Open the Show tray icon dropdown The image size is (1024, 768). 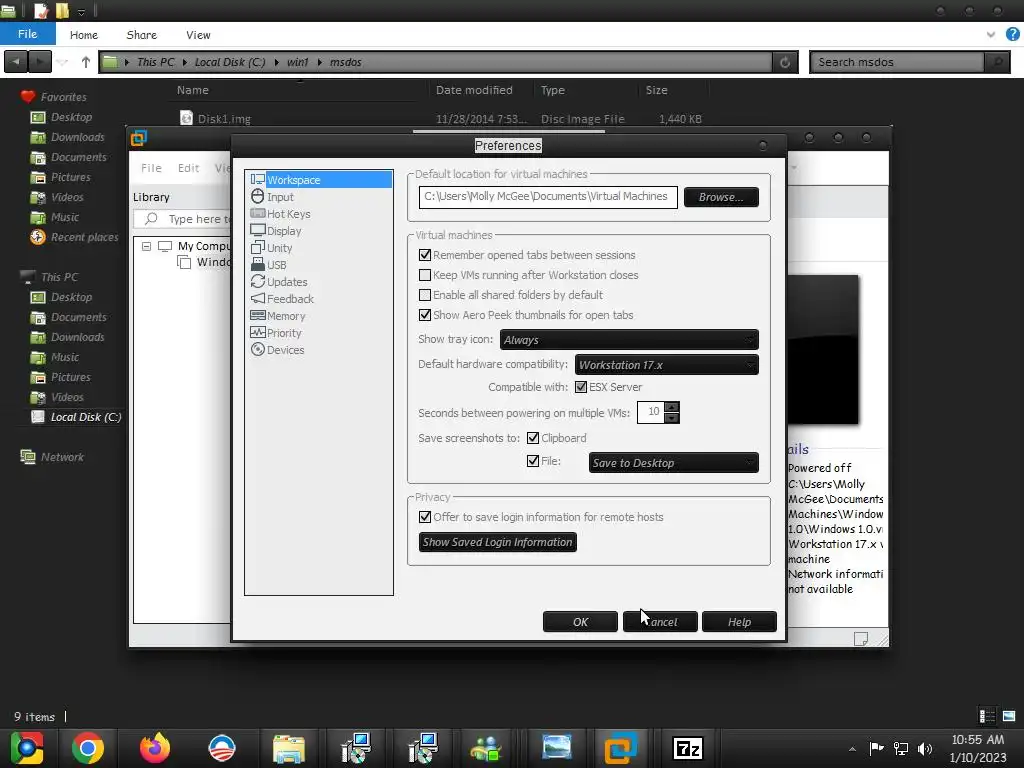[x=629, y=340]
